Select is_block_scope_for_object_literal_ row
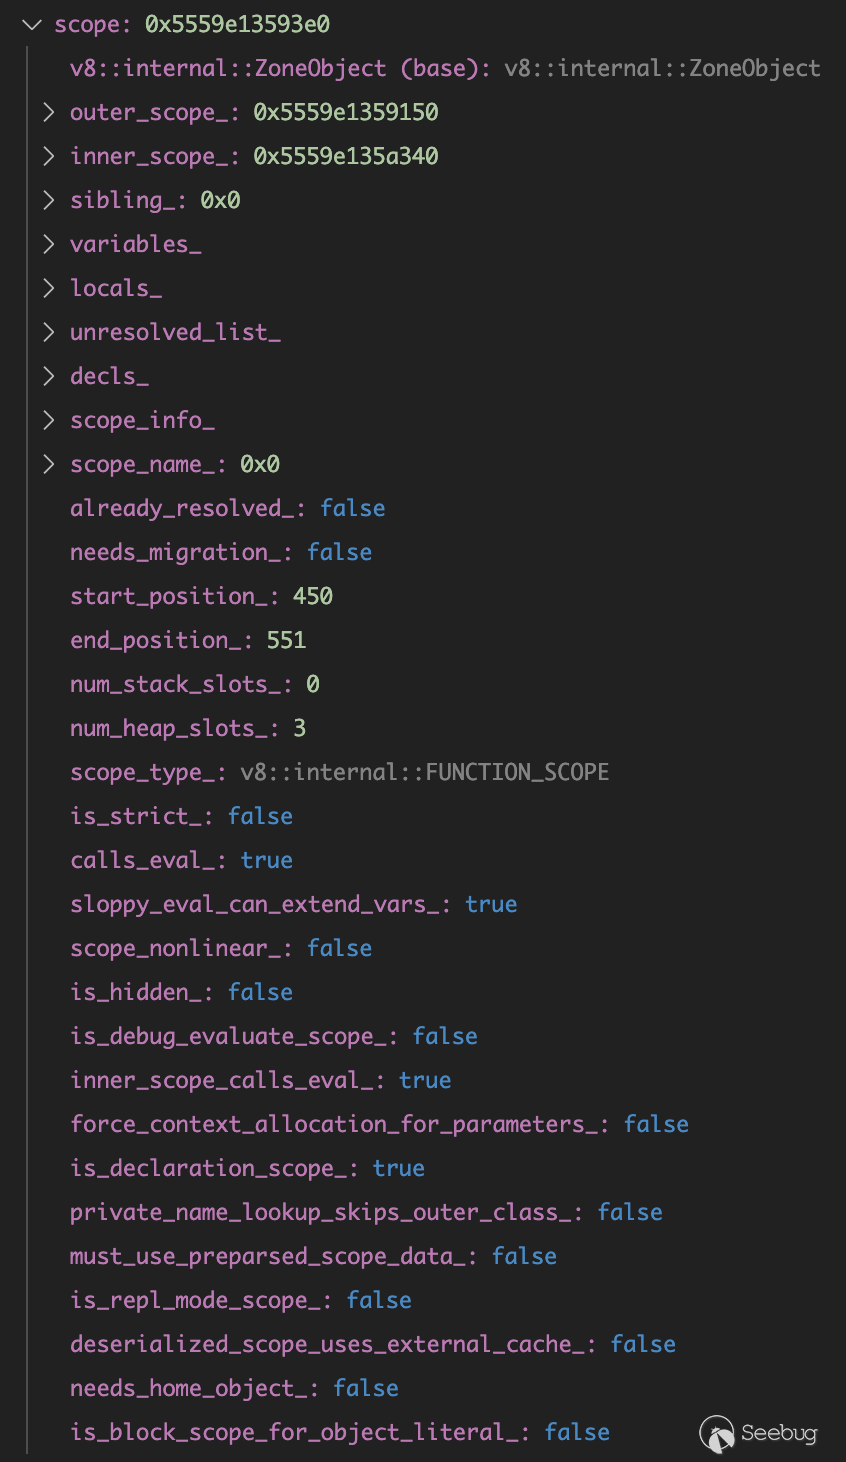Image resolution: width=846 pixels, height=1462 pixels. [339, 1432]
